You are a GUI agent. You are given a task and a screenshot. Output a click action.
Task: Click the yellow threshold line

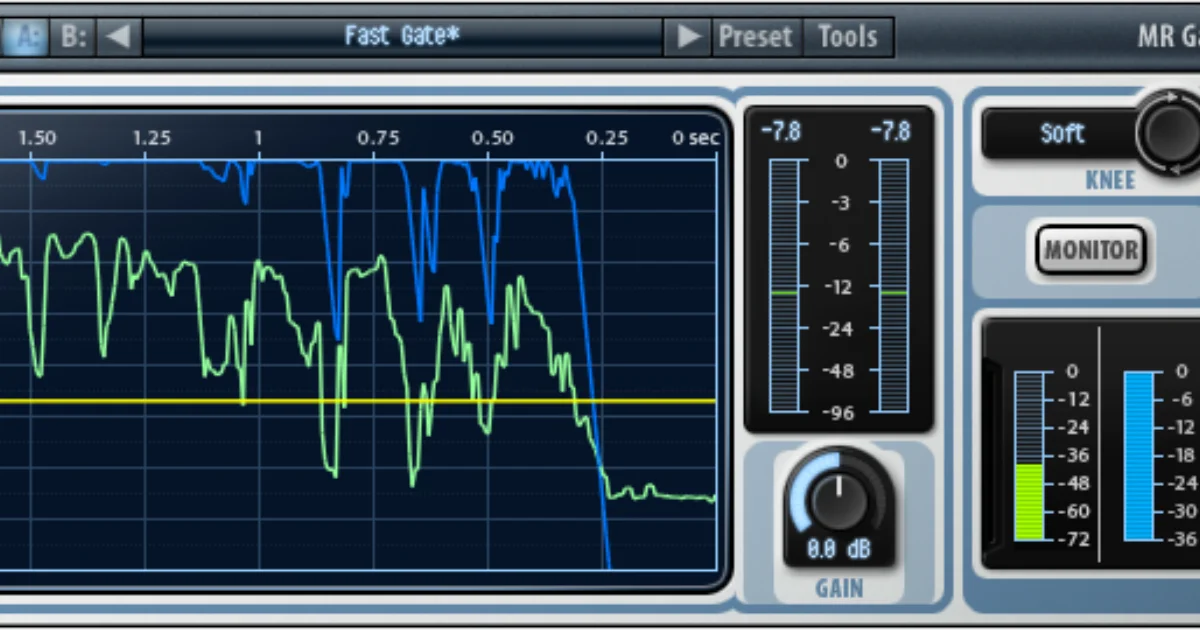tap(358, 402)
